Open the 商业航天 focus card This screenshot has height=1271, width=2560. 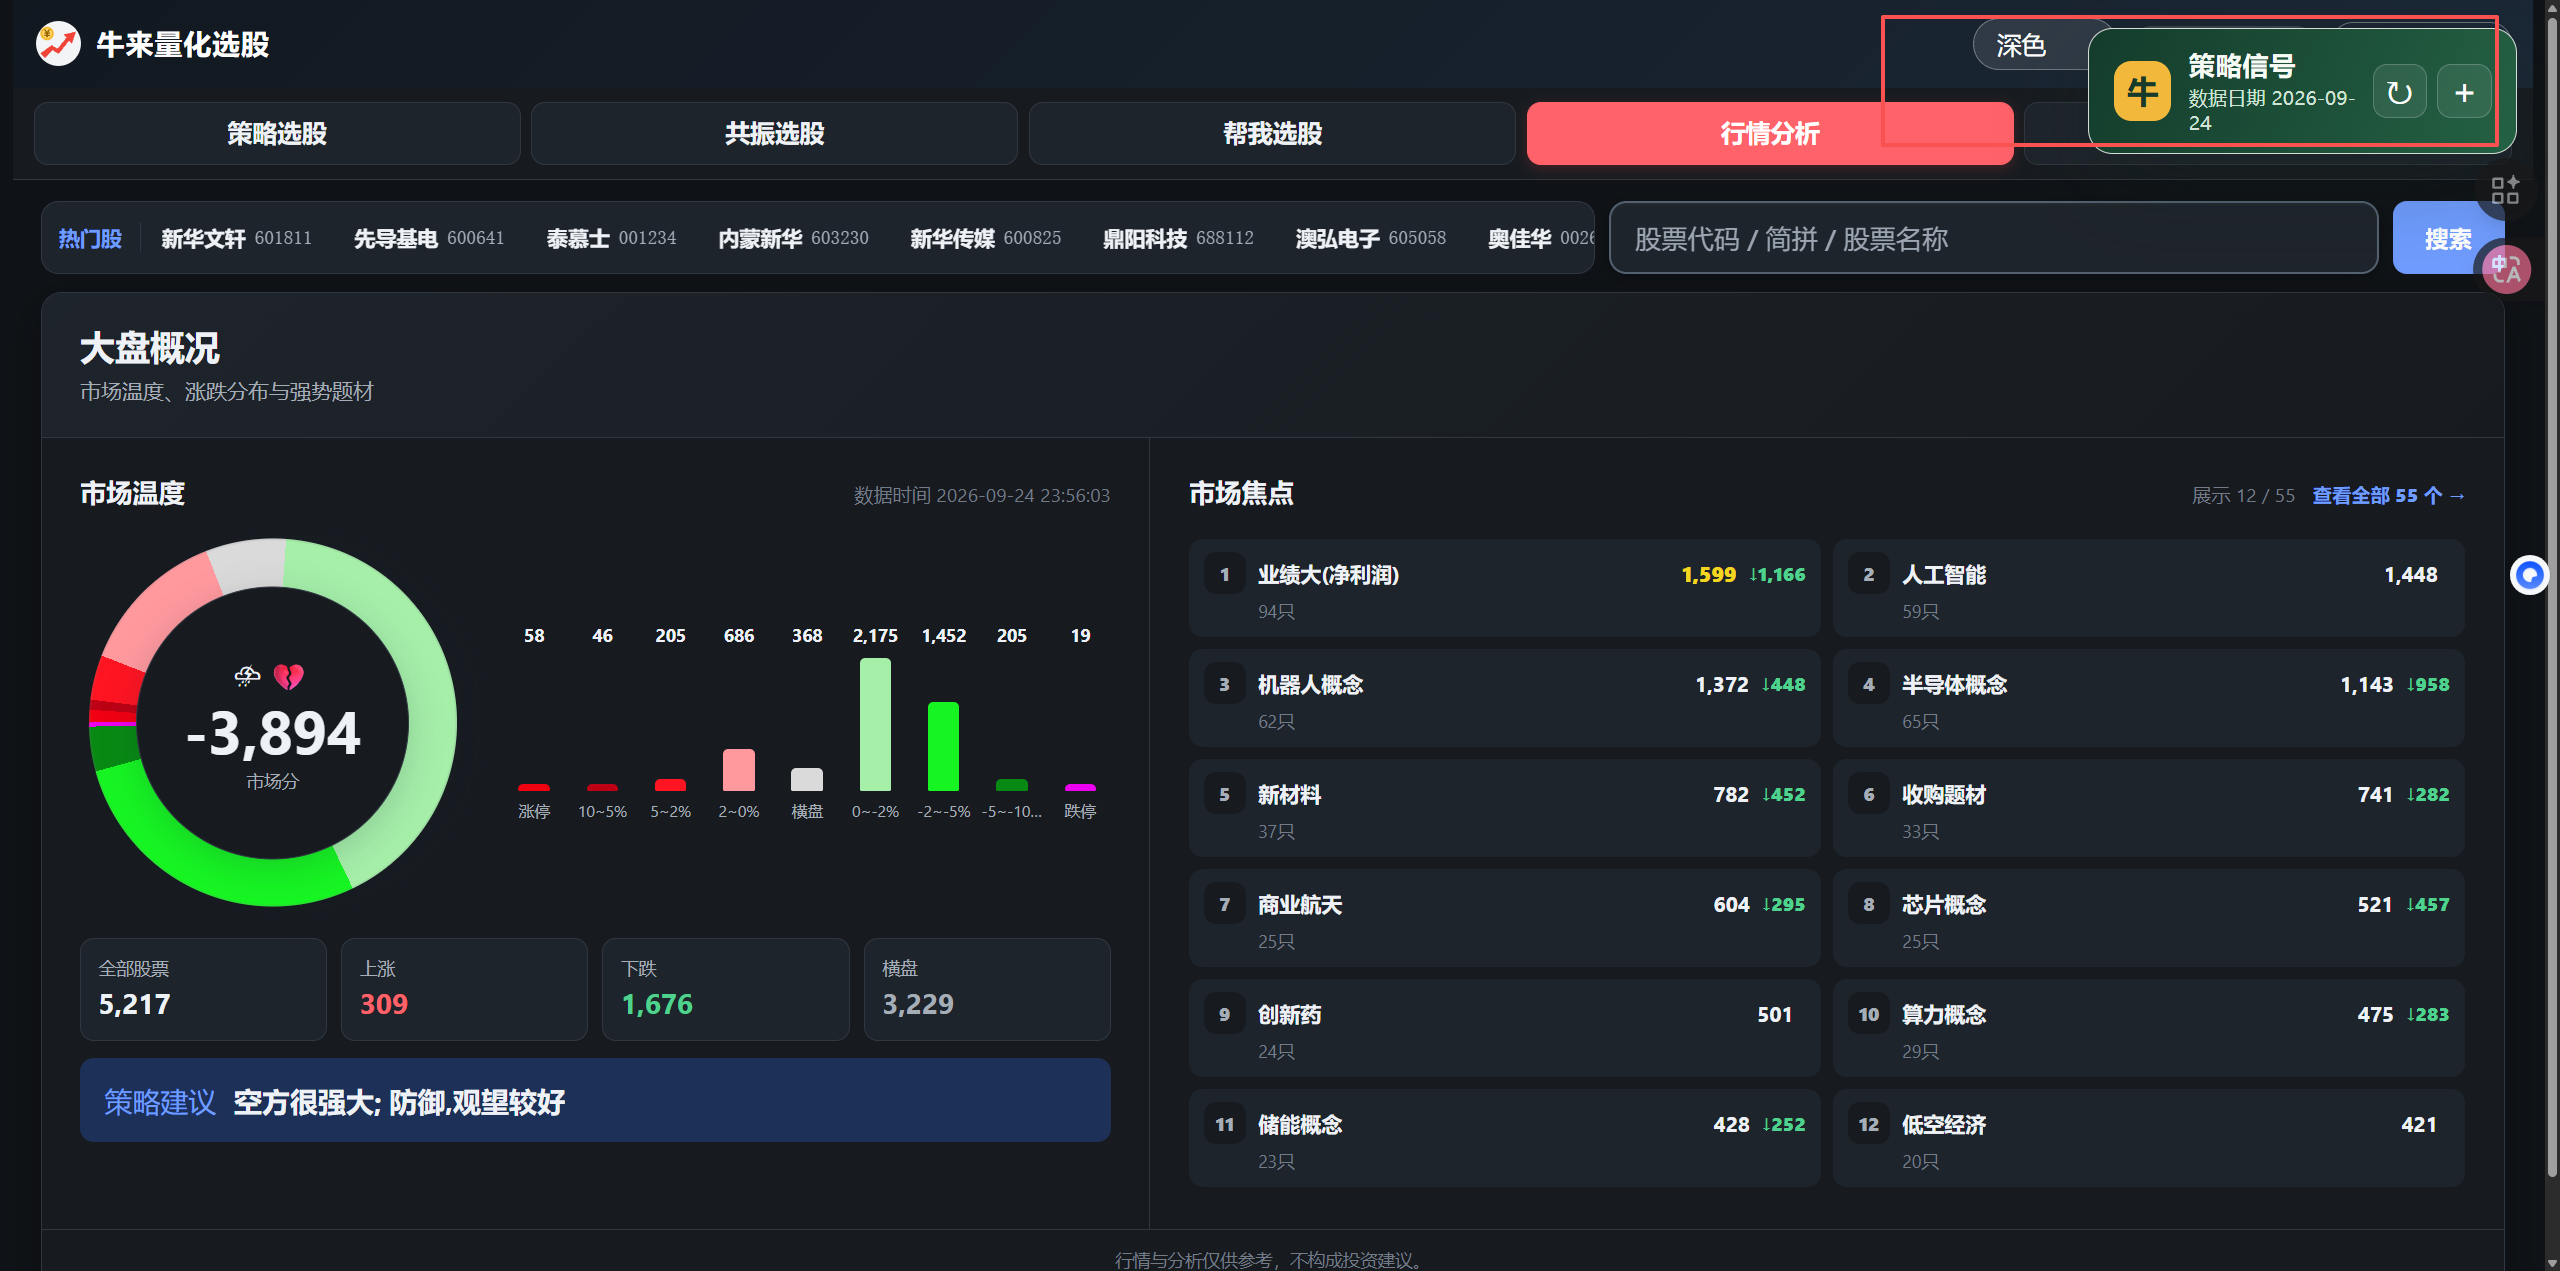click(x=1504, y=918)
